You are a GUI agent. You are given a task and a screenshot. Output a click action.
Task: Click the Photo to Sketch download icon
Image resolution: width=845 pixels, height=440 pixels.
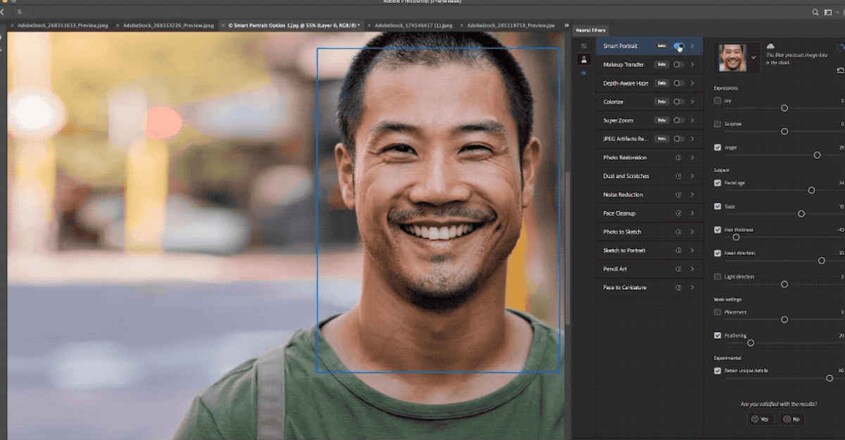point(678,232)
